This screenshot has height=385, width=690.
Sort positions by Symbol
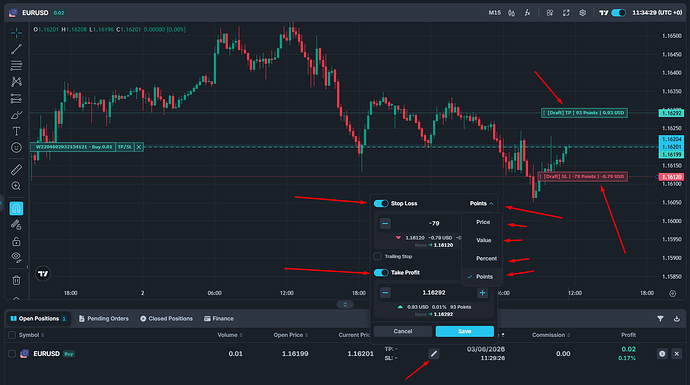click(x=31, y=335)
